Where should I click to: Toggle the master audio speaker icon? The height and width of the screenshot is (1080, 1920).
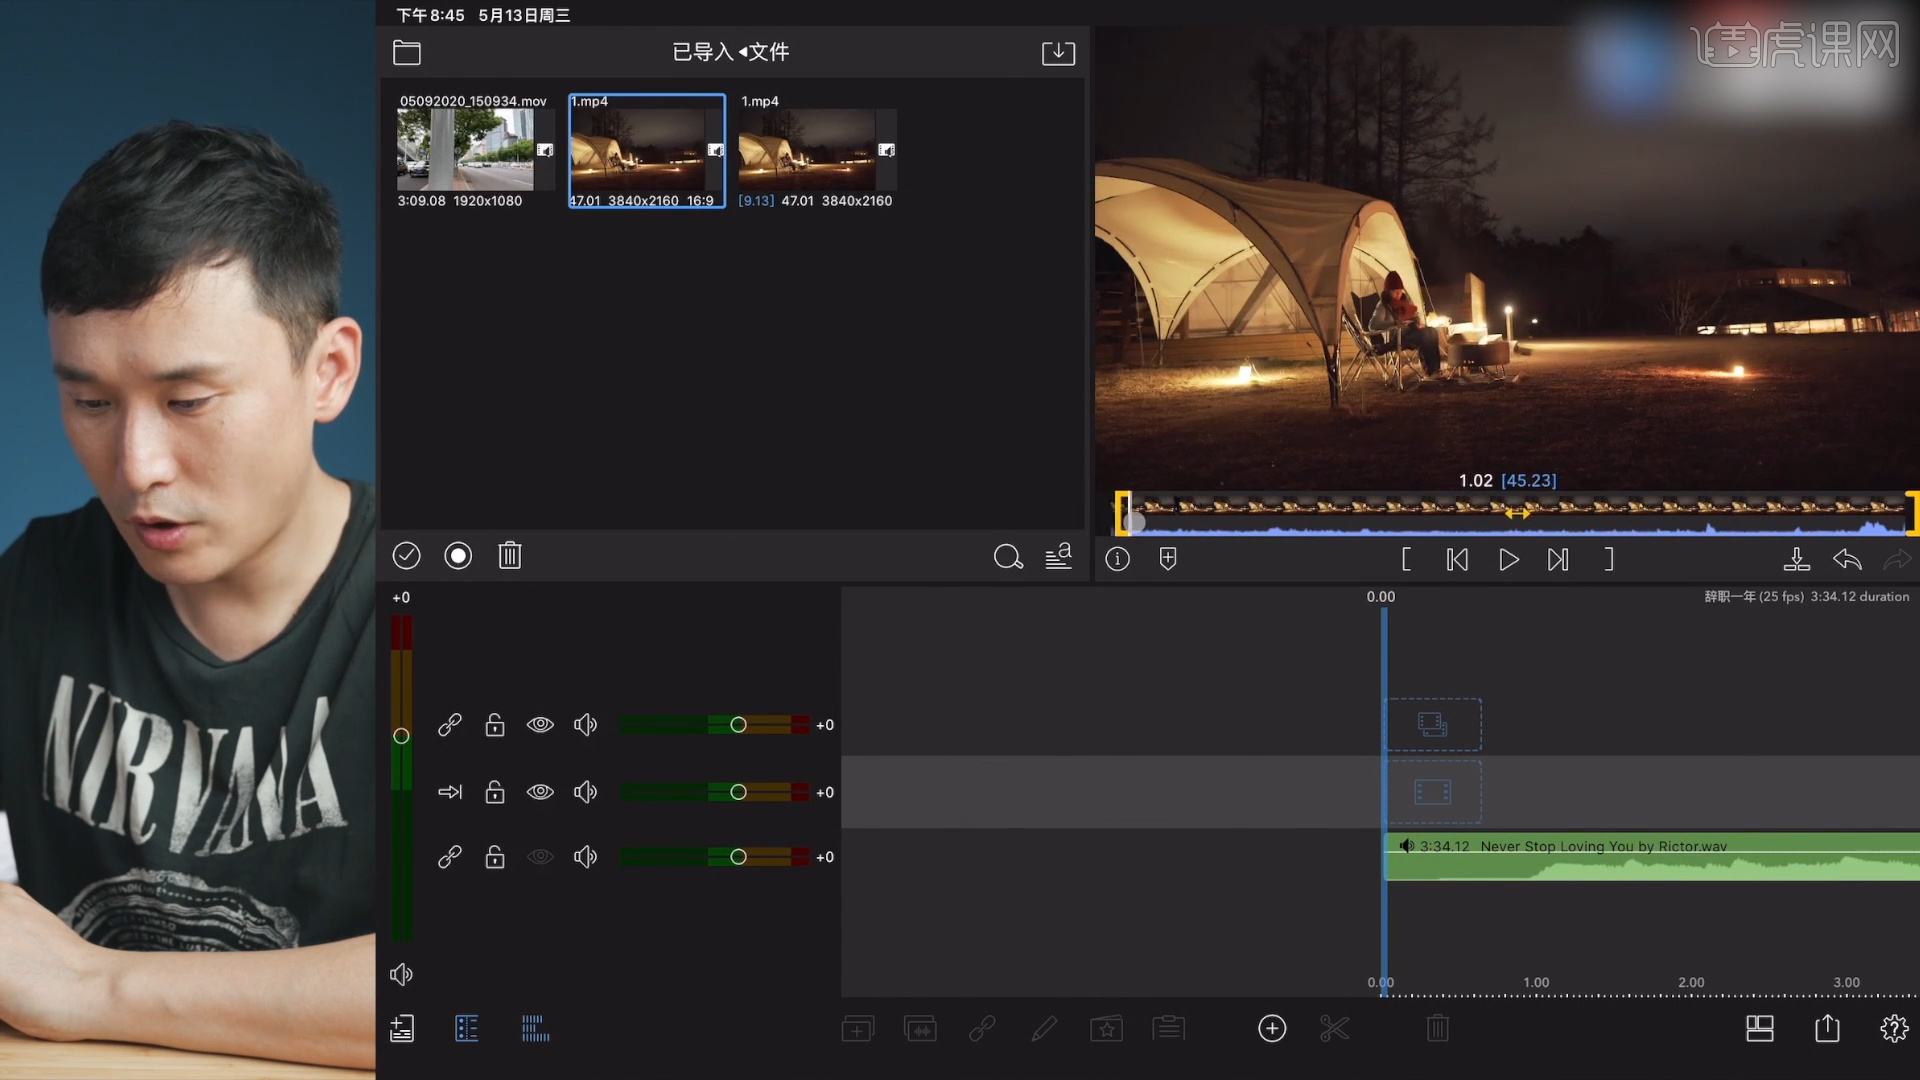[x=401, y=975]
